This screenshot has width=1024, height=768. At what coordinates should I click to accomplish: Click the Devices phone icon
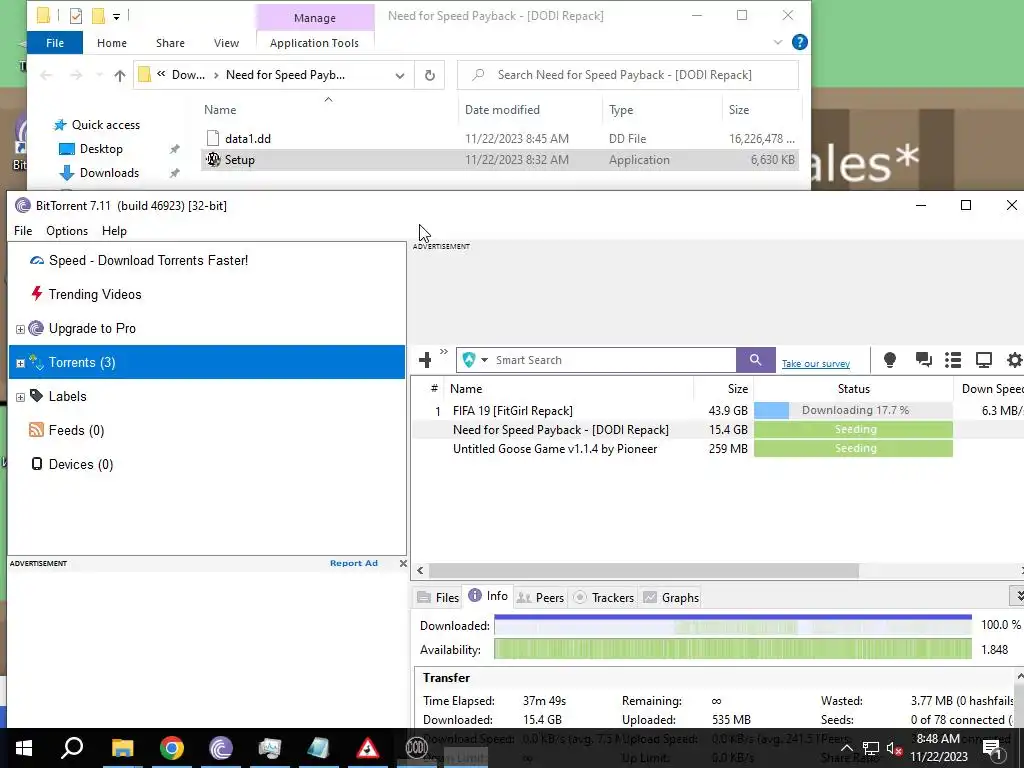37,464
